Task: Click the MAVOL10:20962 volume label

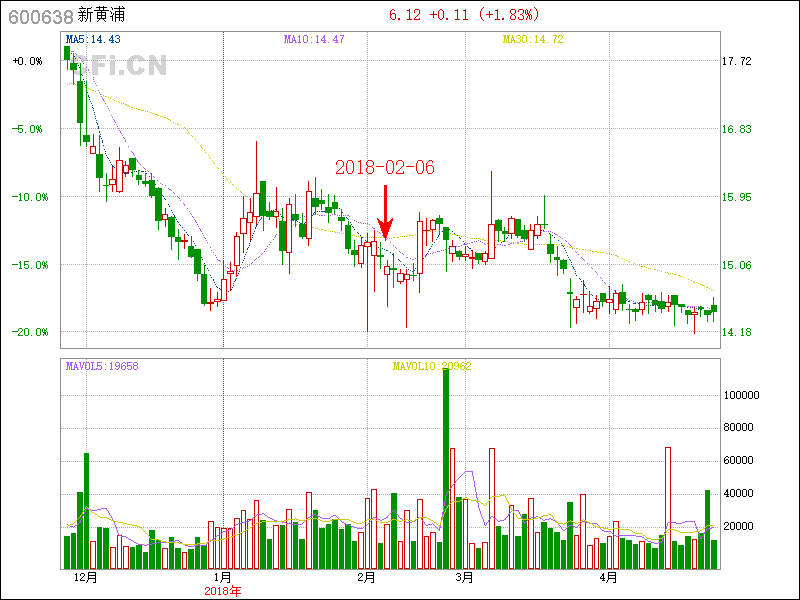Action: tap(432, 366)
